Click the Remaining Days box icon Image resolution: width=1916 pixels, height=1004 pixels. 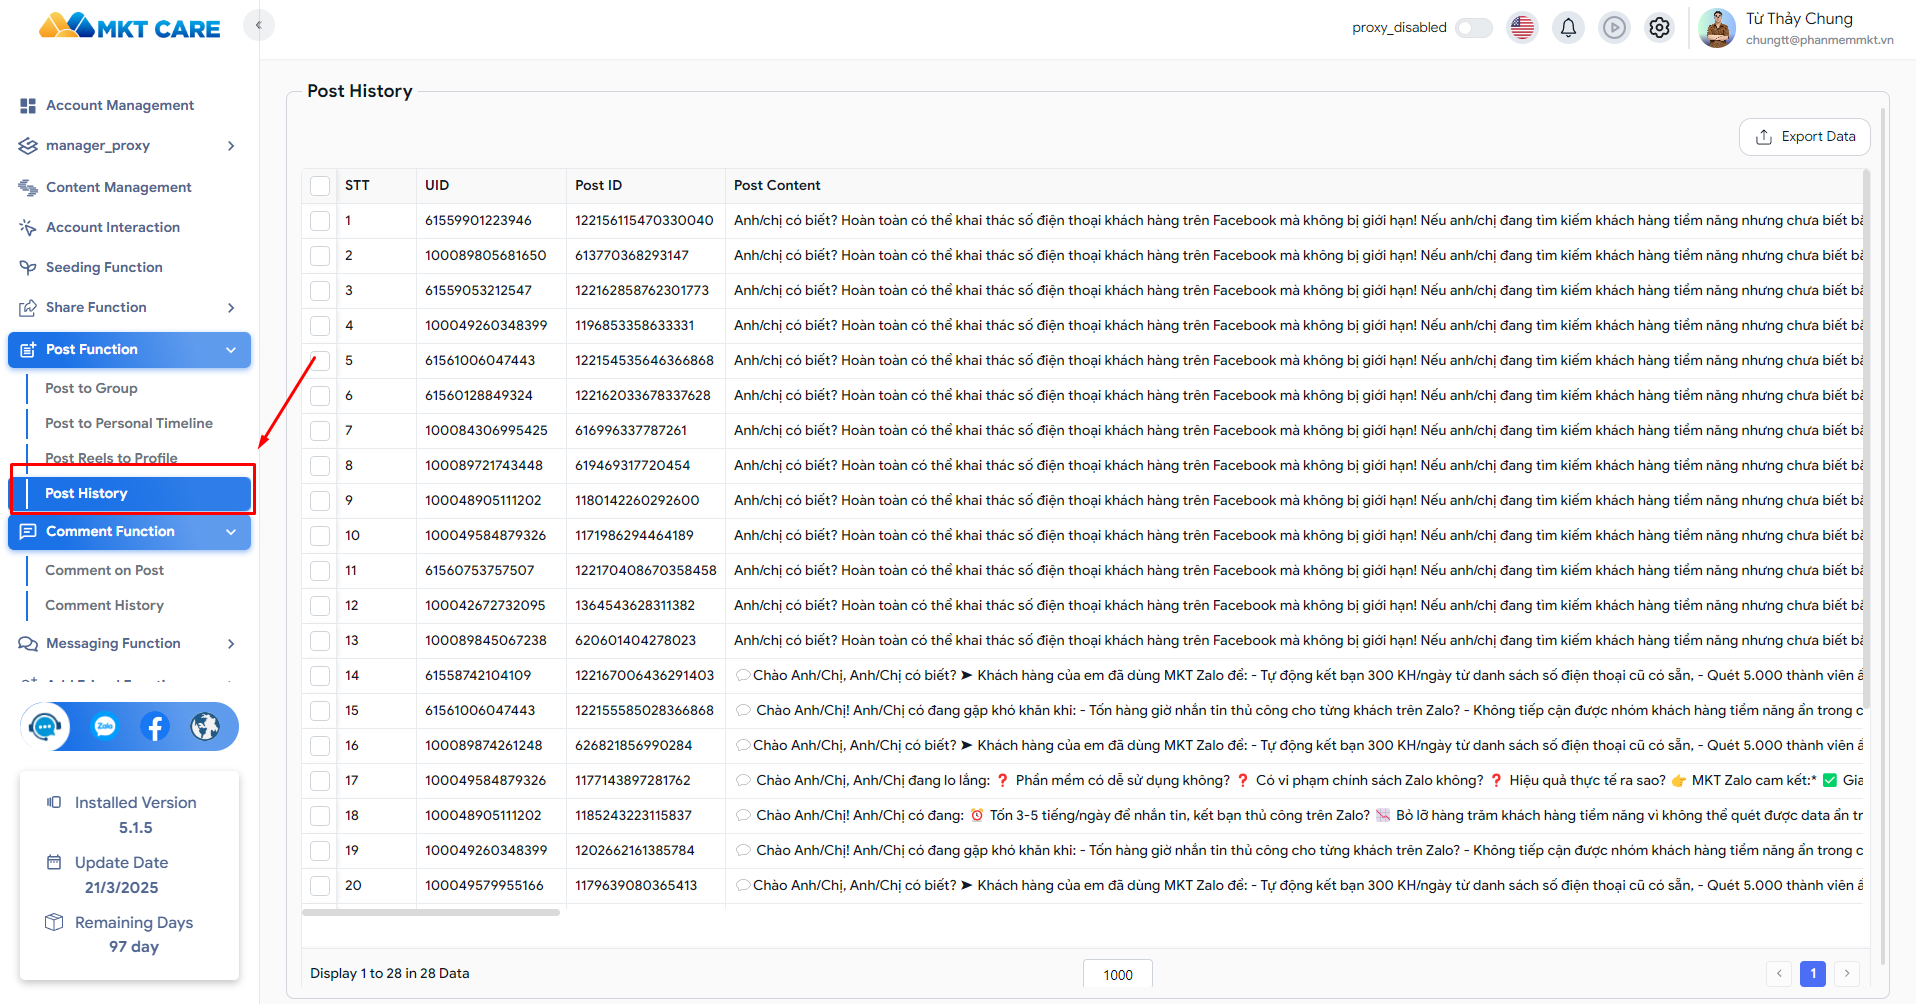[54, 922]
